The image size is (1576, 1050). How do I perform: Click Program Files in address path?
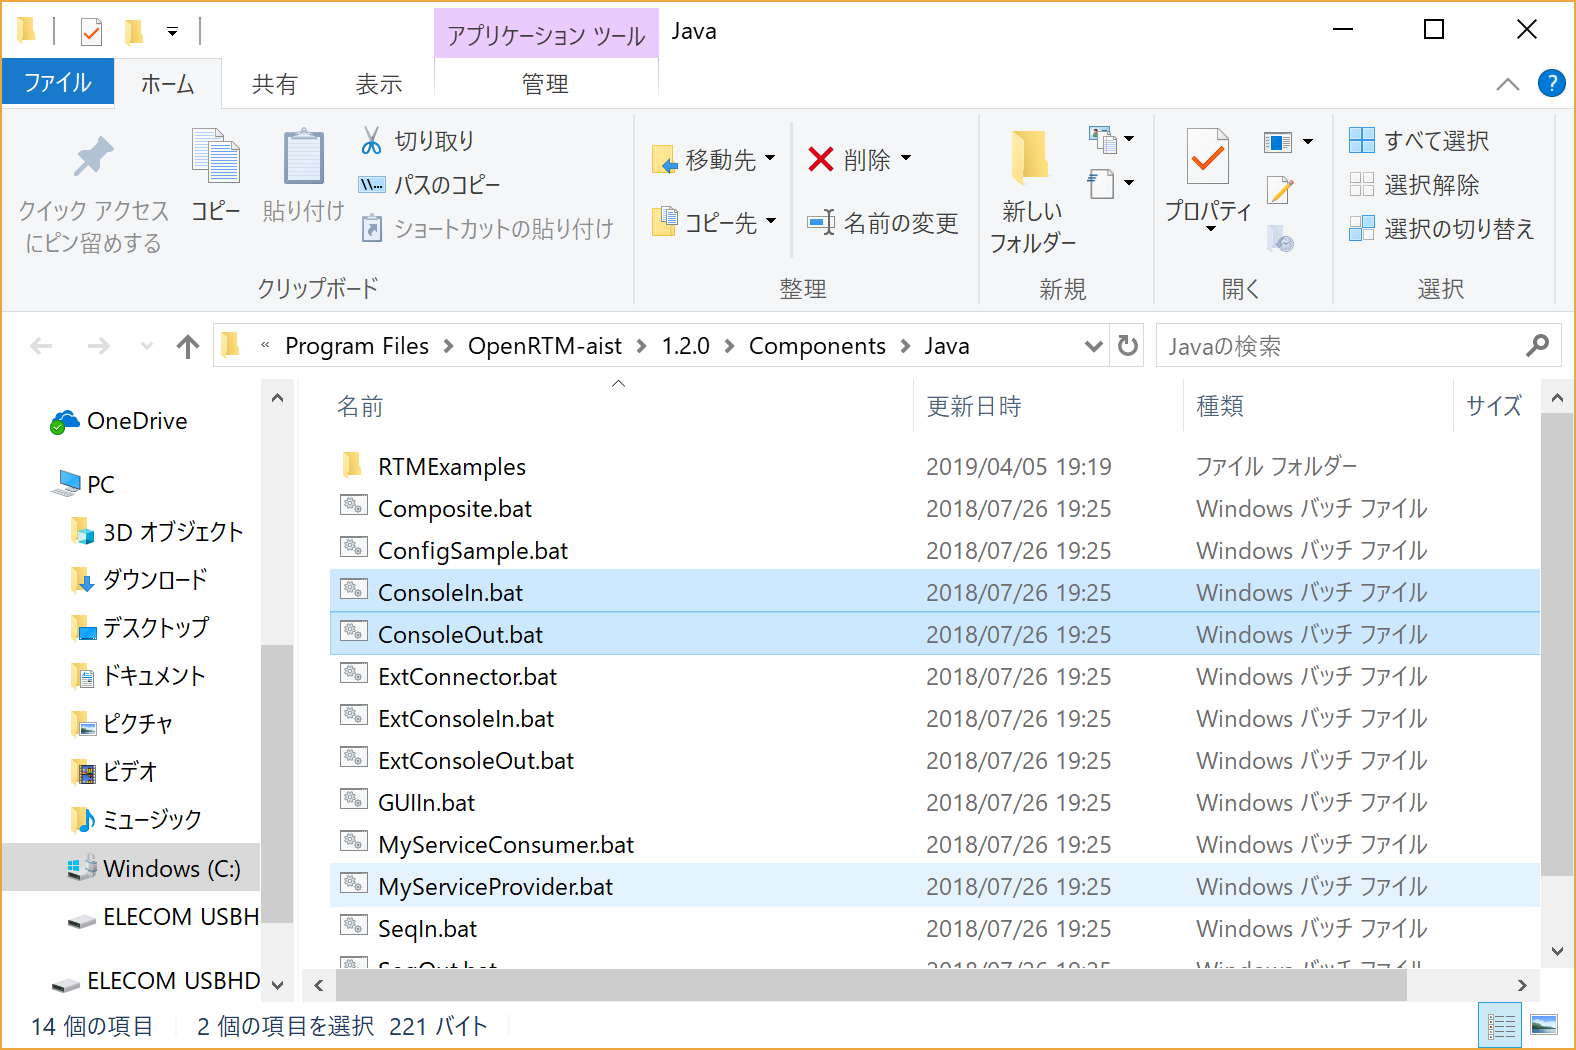[x=357, y=346]
